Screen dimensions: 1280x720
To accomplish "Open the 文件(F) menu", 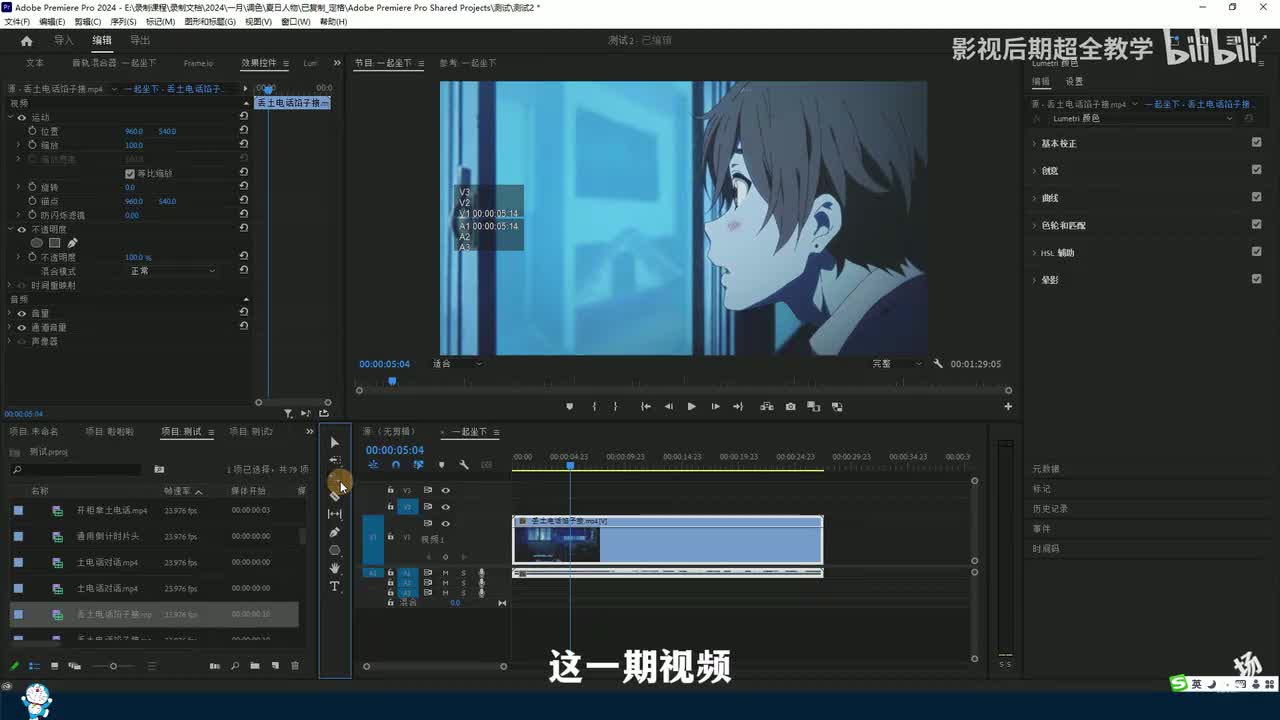I will [17, 21].
